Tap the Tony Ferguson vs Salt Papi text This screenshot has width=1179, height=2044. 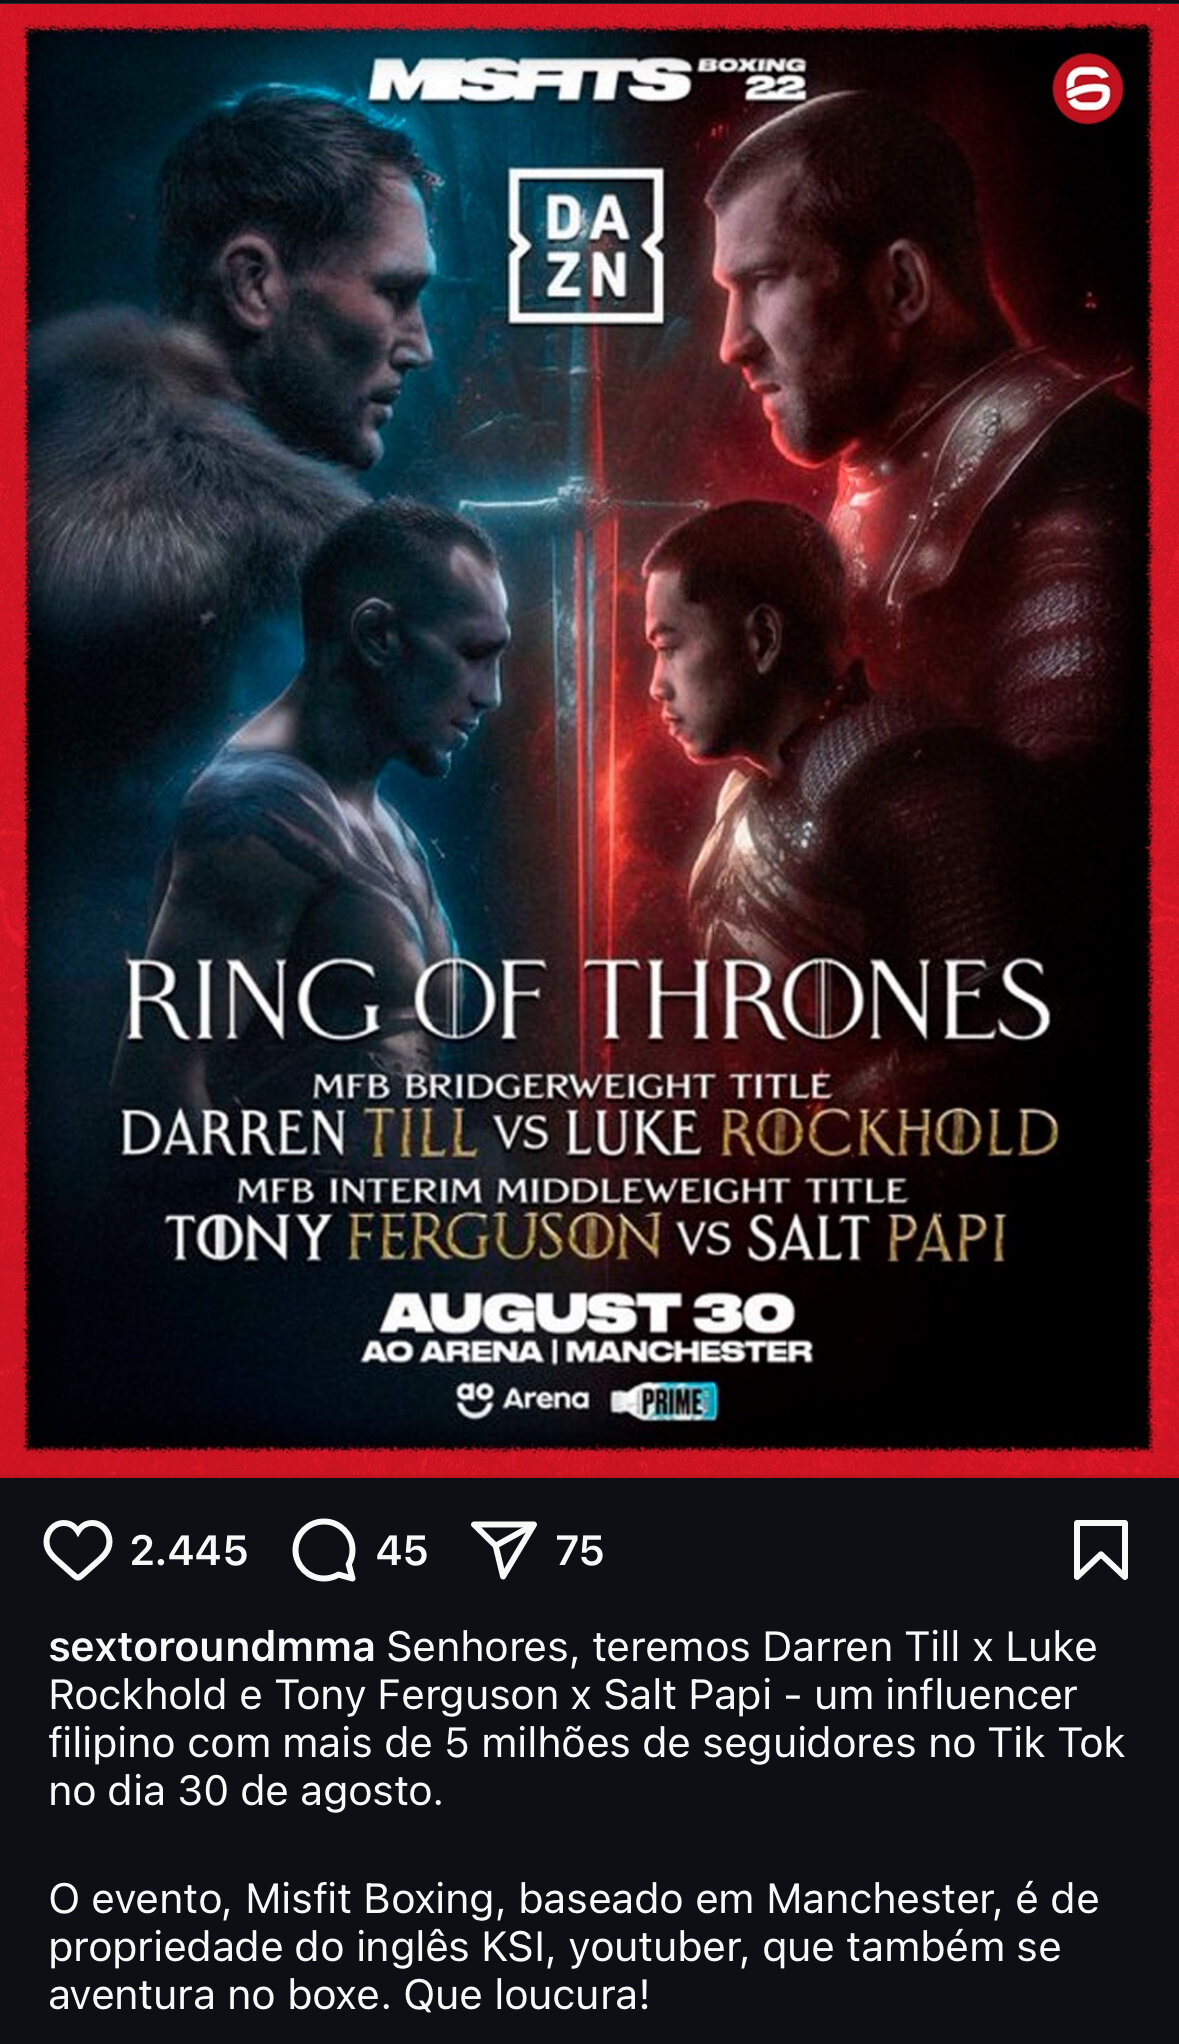point(586,1238)
